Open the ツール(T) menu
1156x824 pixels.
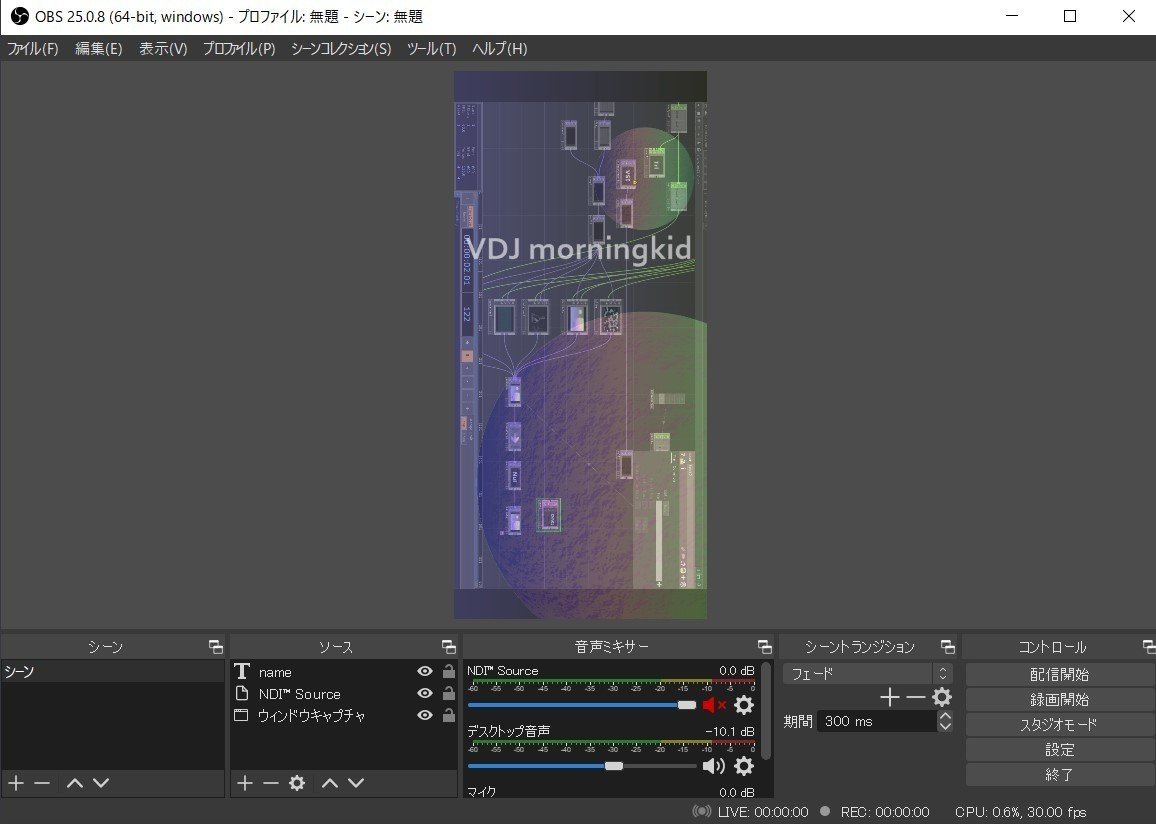pyautogui.click(x=432, y=49)
